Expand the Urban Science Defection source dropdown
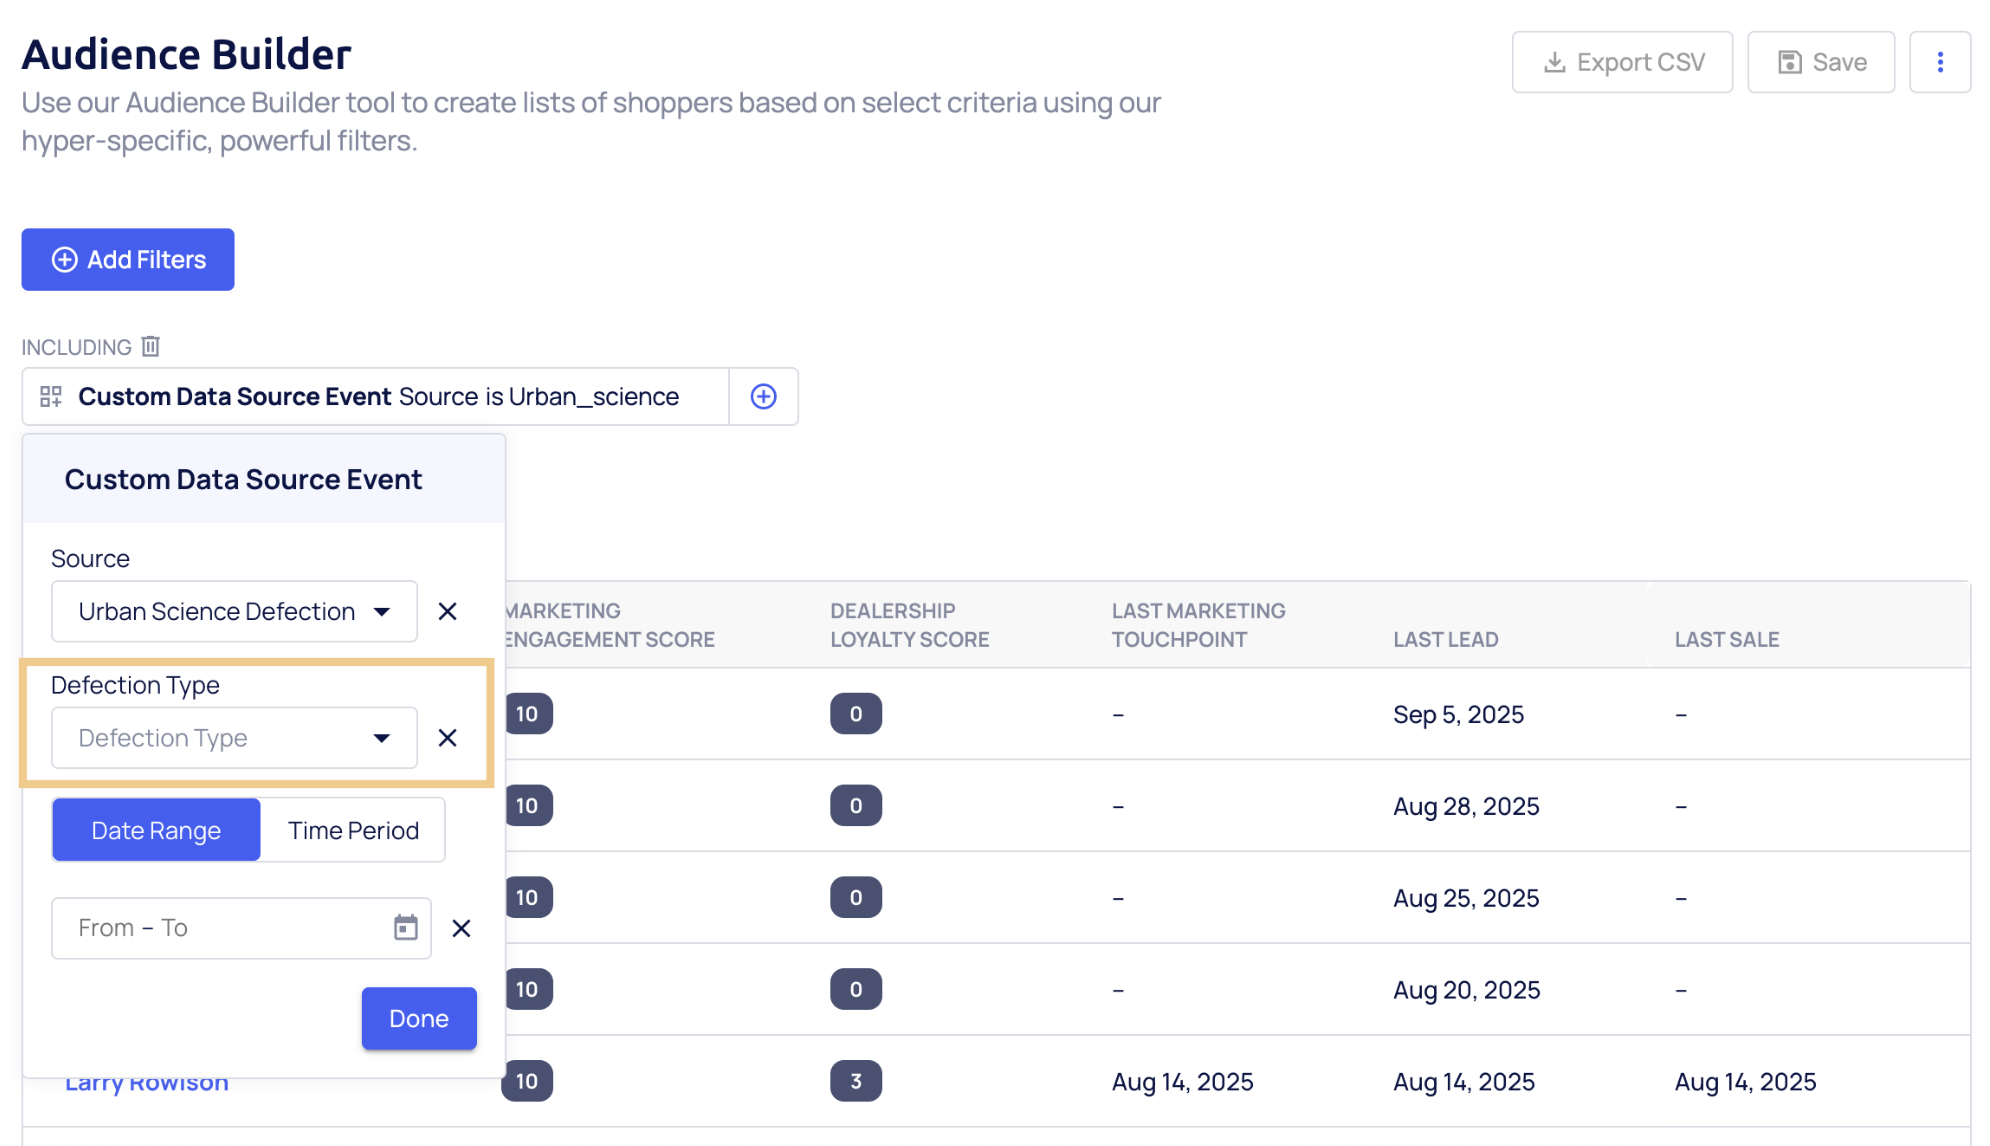The image size is (1990, 1146). click(x=234, y=611)
